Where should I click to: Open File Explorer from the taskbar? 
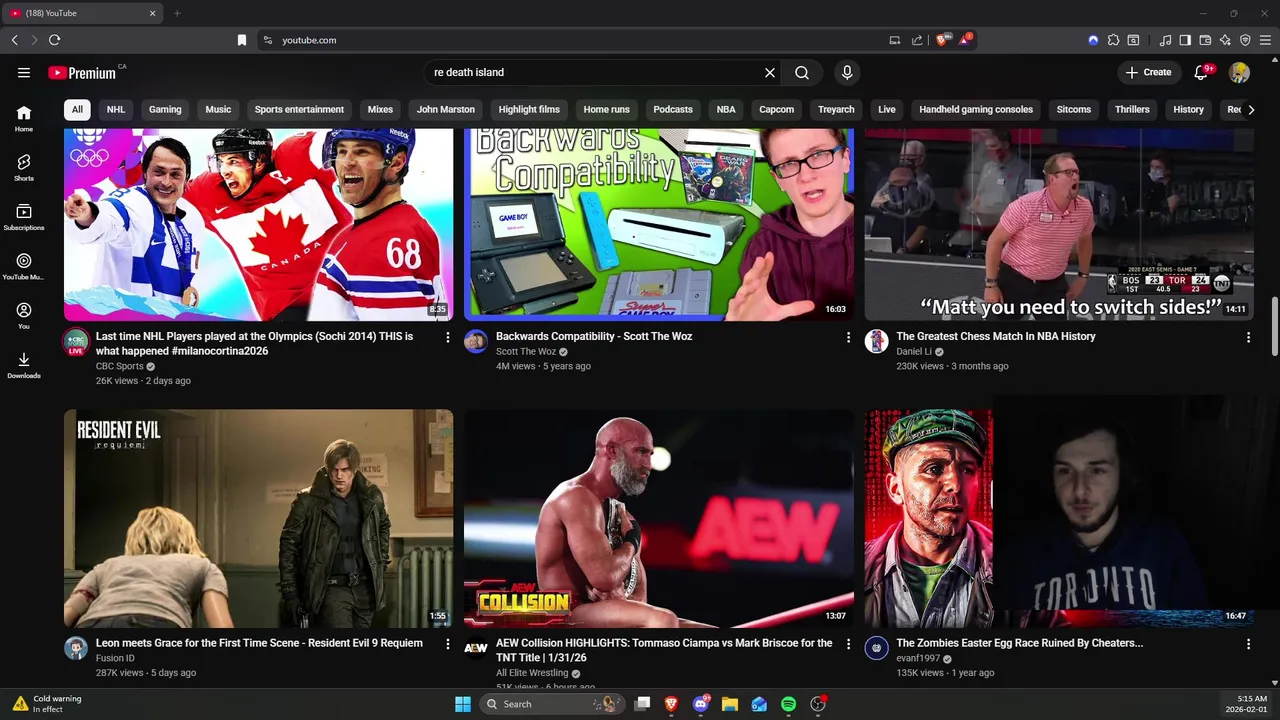[730, 704]
